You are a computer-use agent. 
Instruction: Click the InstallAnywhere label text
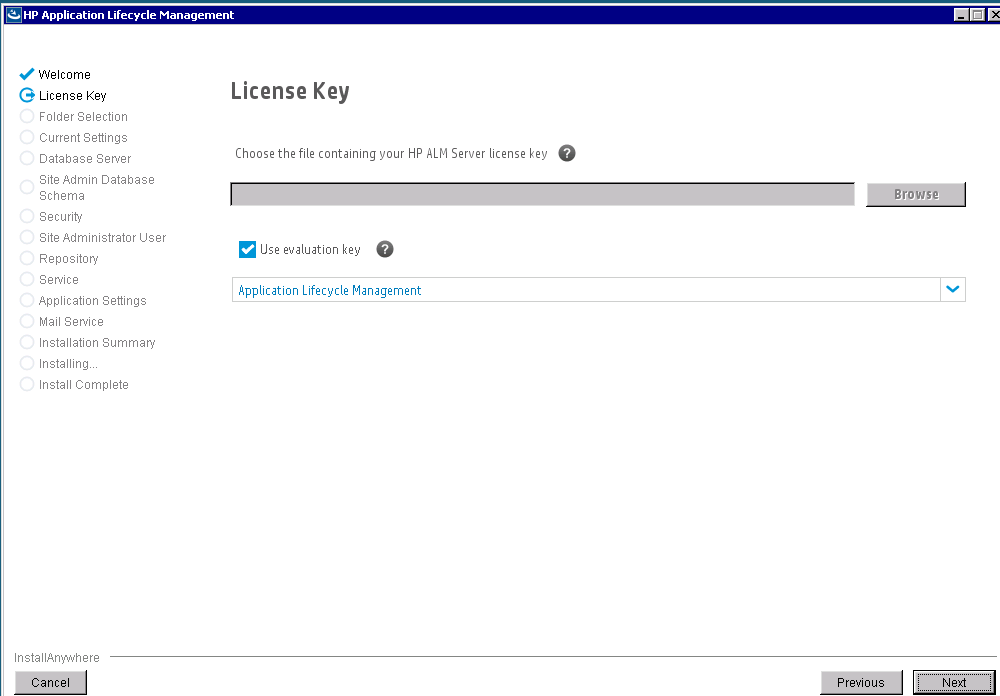coord(57,658)
